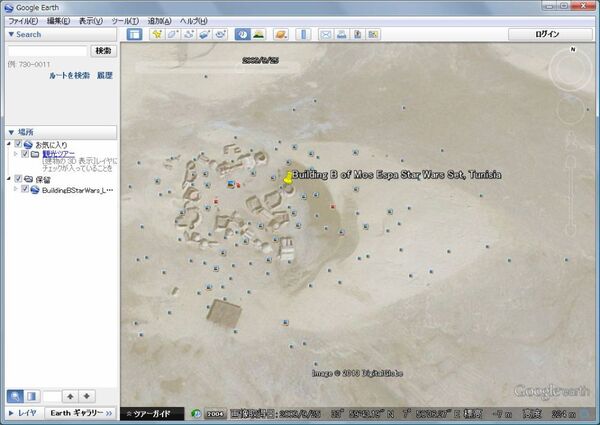The width and height of the screenshot is (600, 425).
Task: Click the 観光ツアー link in places
Action: (x=58, y=154)
